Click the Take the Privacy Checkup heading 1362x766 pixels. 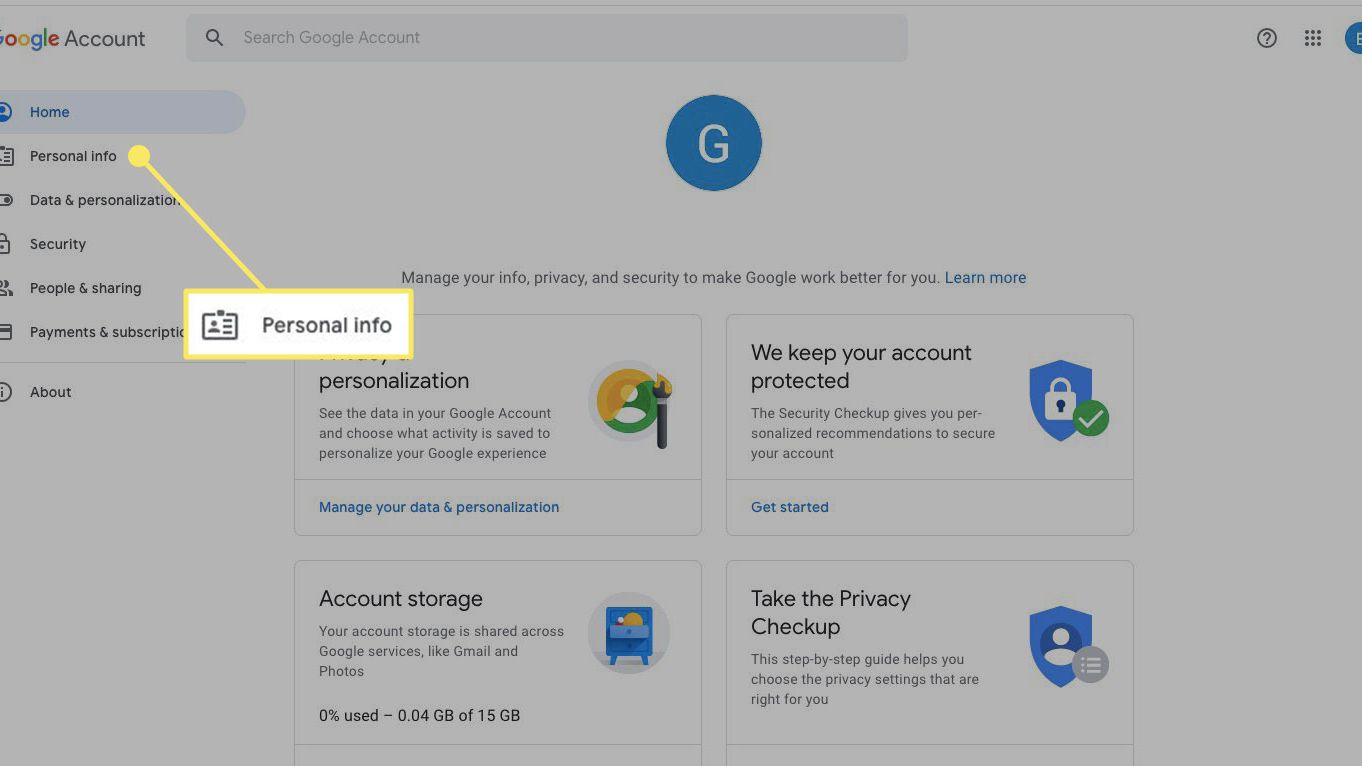pyautogui.click(x=831, y=613)
